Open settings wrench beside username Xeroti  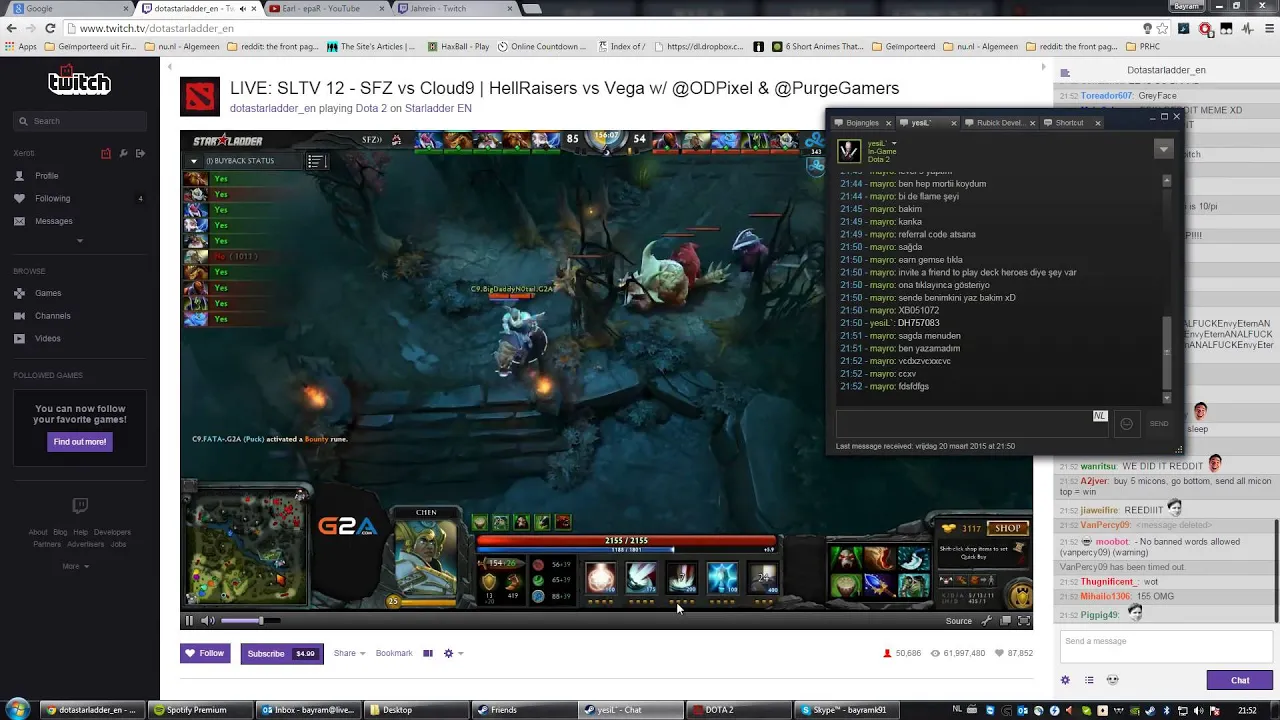pos(123,153)
